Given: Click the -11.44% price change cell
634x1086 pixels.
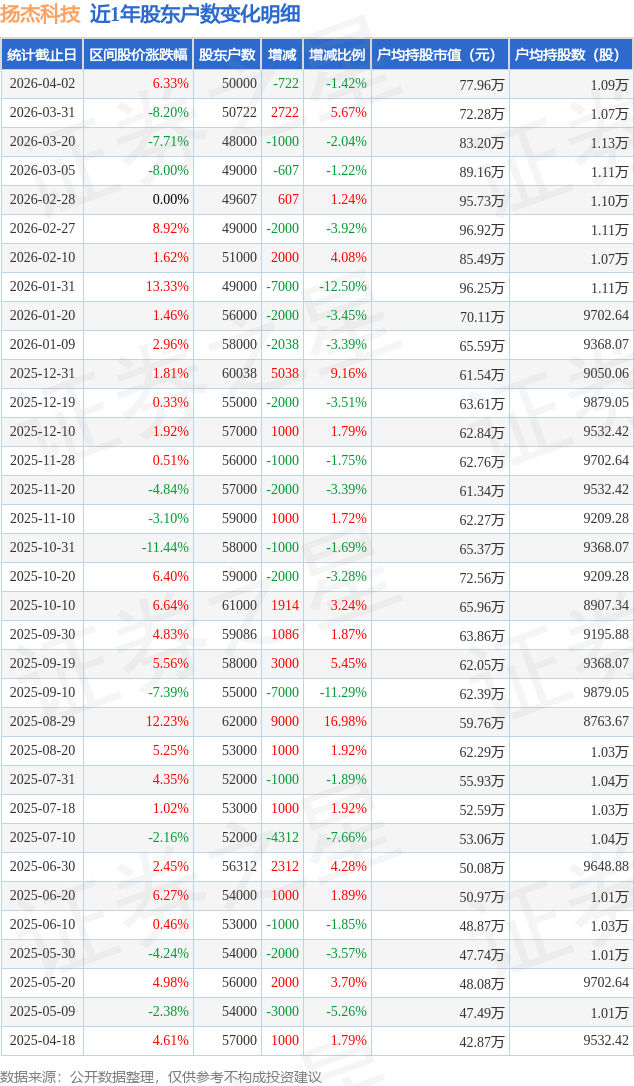Looking at the screenshot, I should (165, 548).
